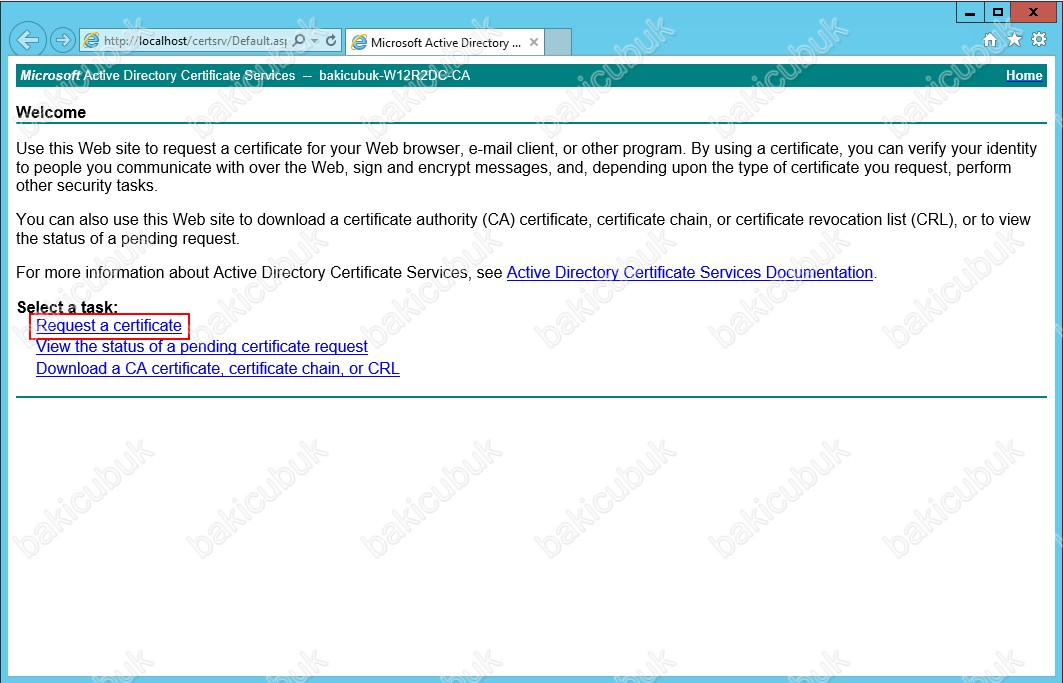1063x683 pixels.
Task: Open a new blank tab
Action: (x=558, y=42)
